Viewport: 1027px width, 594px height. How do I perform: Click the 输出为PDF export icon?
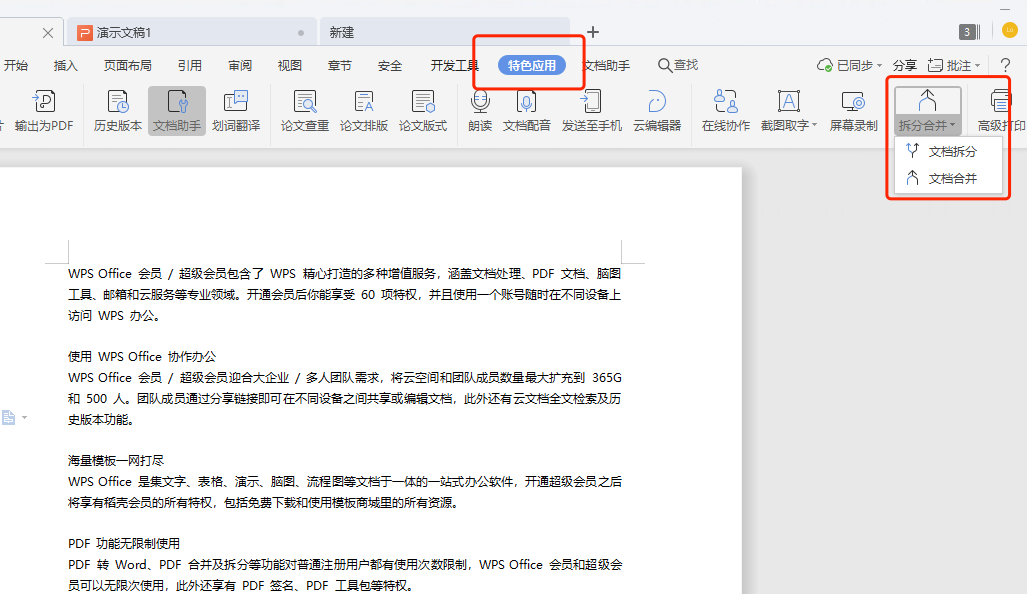(45, 102)
